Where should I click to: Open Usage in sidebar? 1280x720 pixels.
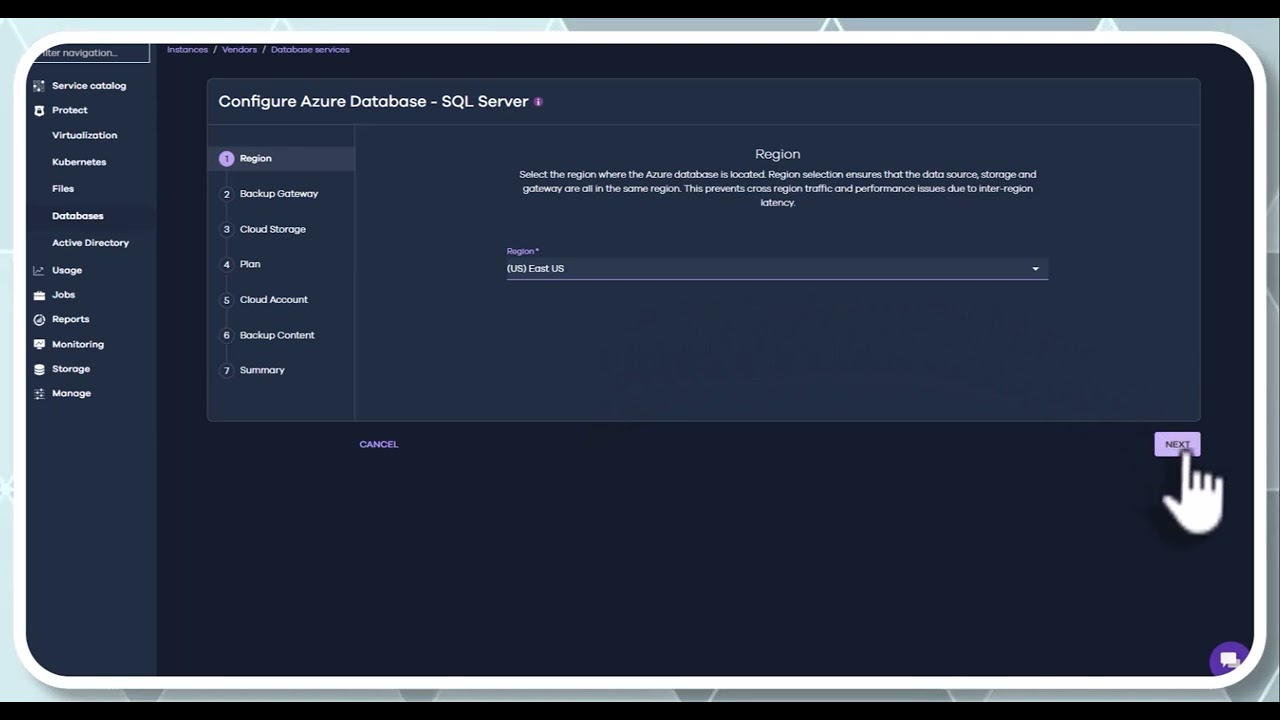(67, 270)
